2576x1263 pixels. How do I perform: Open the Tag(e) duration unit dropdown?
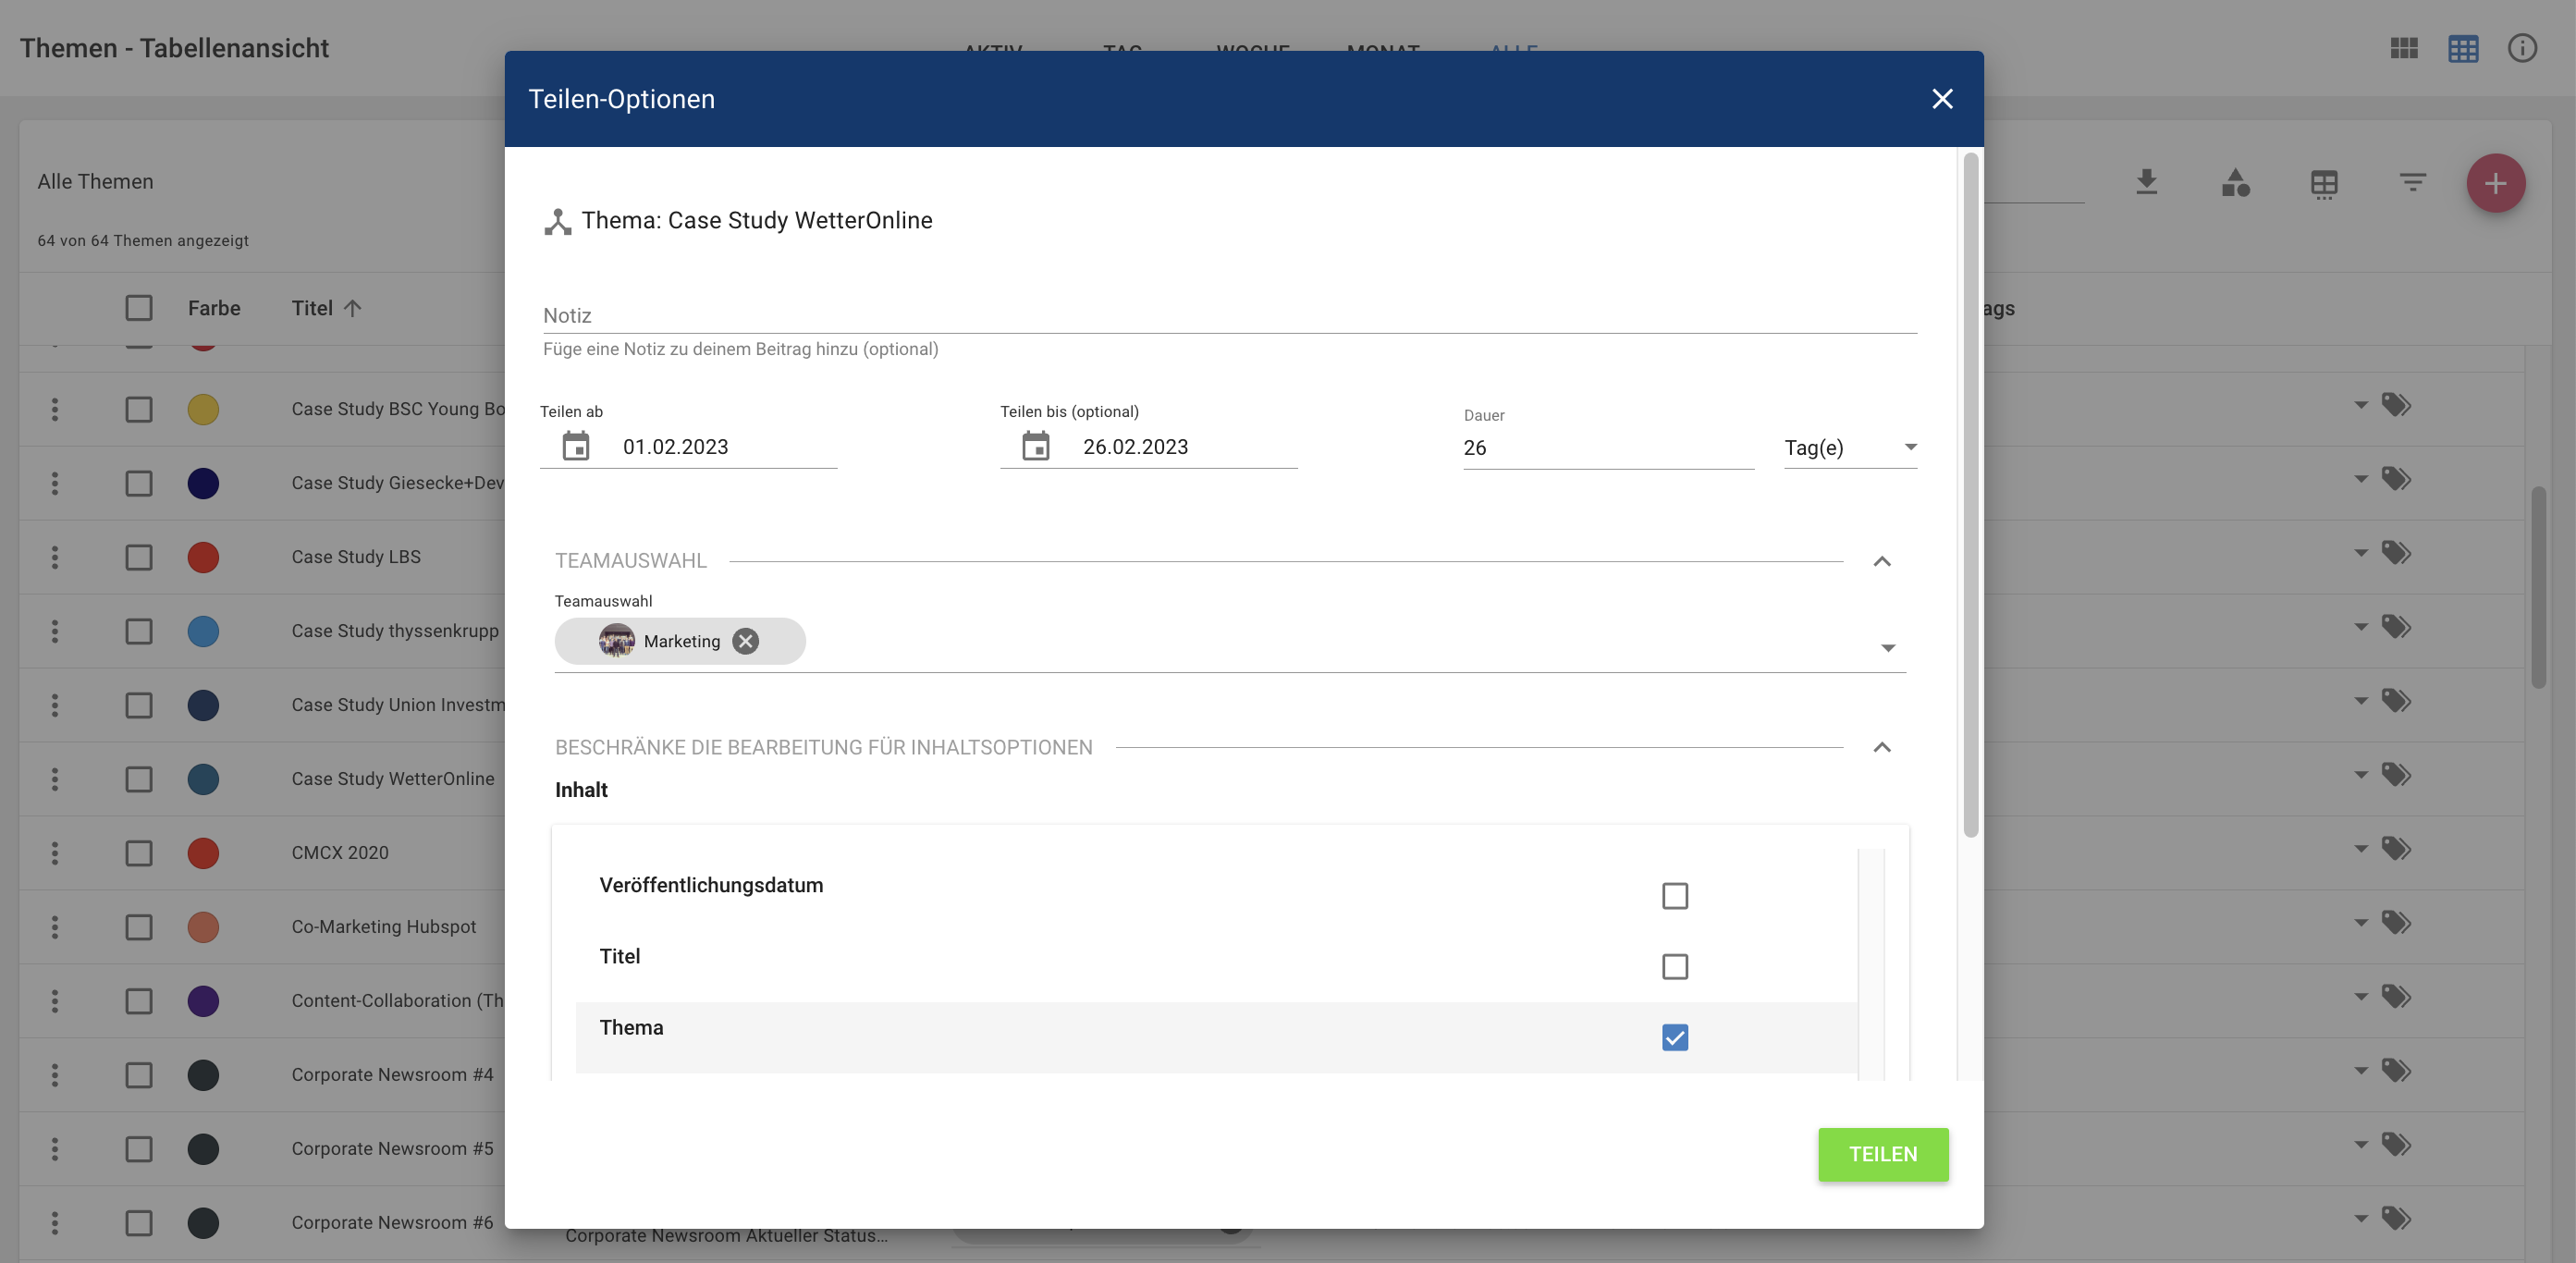click(1850, 447)
